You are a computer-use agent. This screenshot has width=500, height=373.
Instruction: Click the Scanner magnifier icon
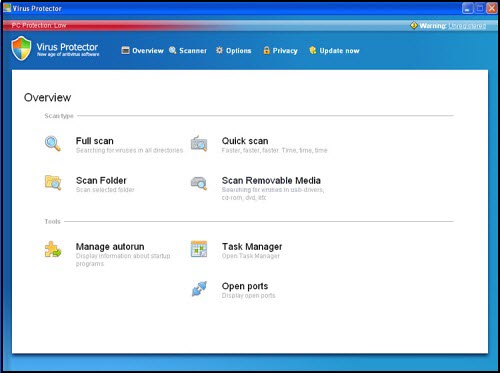coord(172,50)
